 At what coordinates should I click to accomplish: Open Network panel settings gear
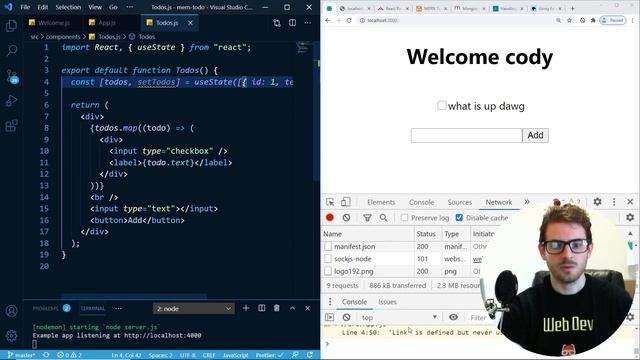(630, 218)
